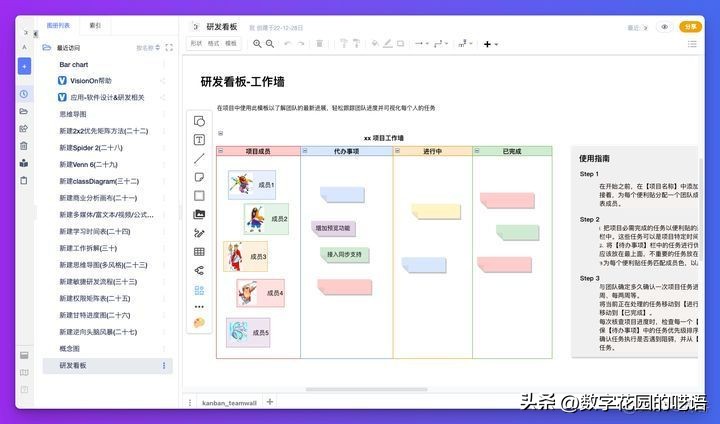Image resolution: width=720 pixels, height=424 pixels.
Task: Open the blue templates grid tool
Action: pos(199,290)
